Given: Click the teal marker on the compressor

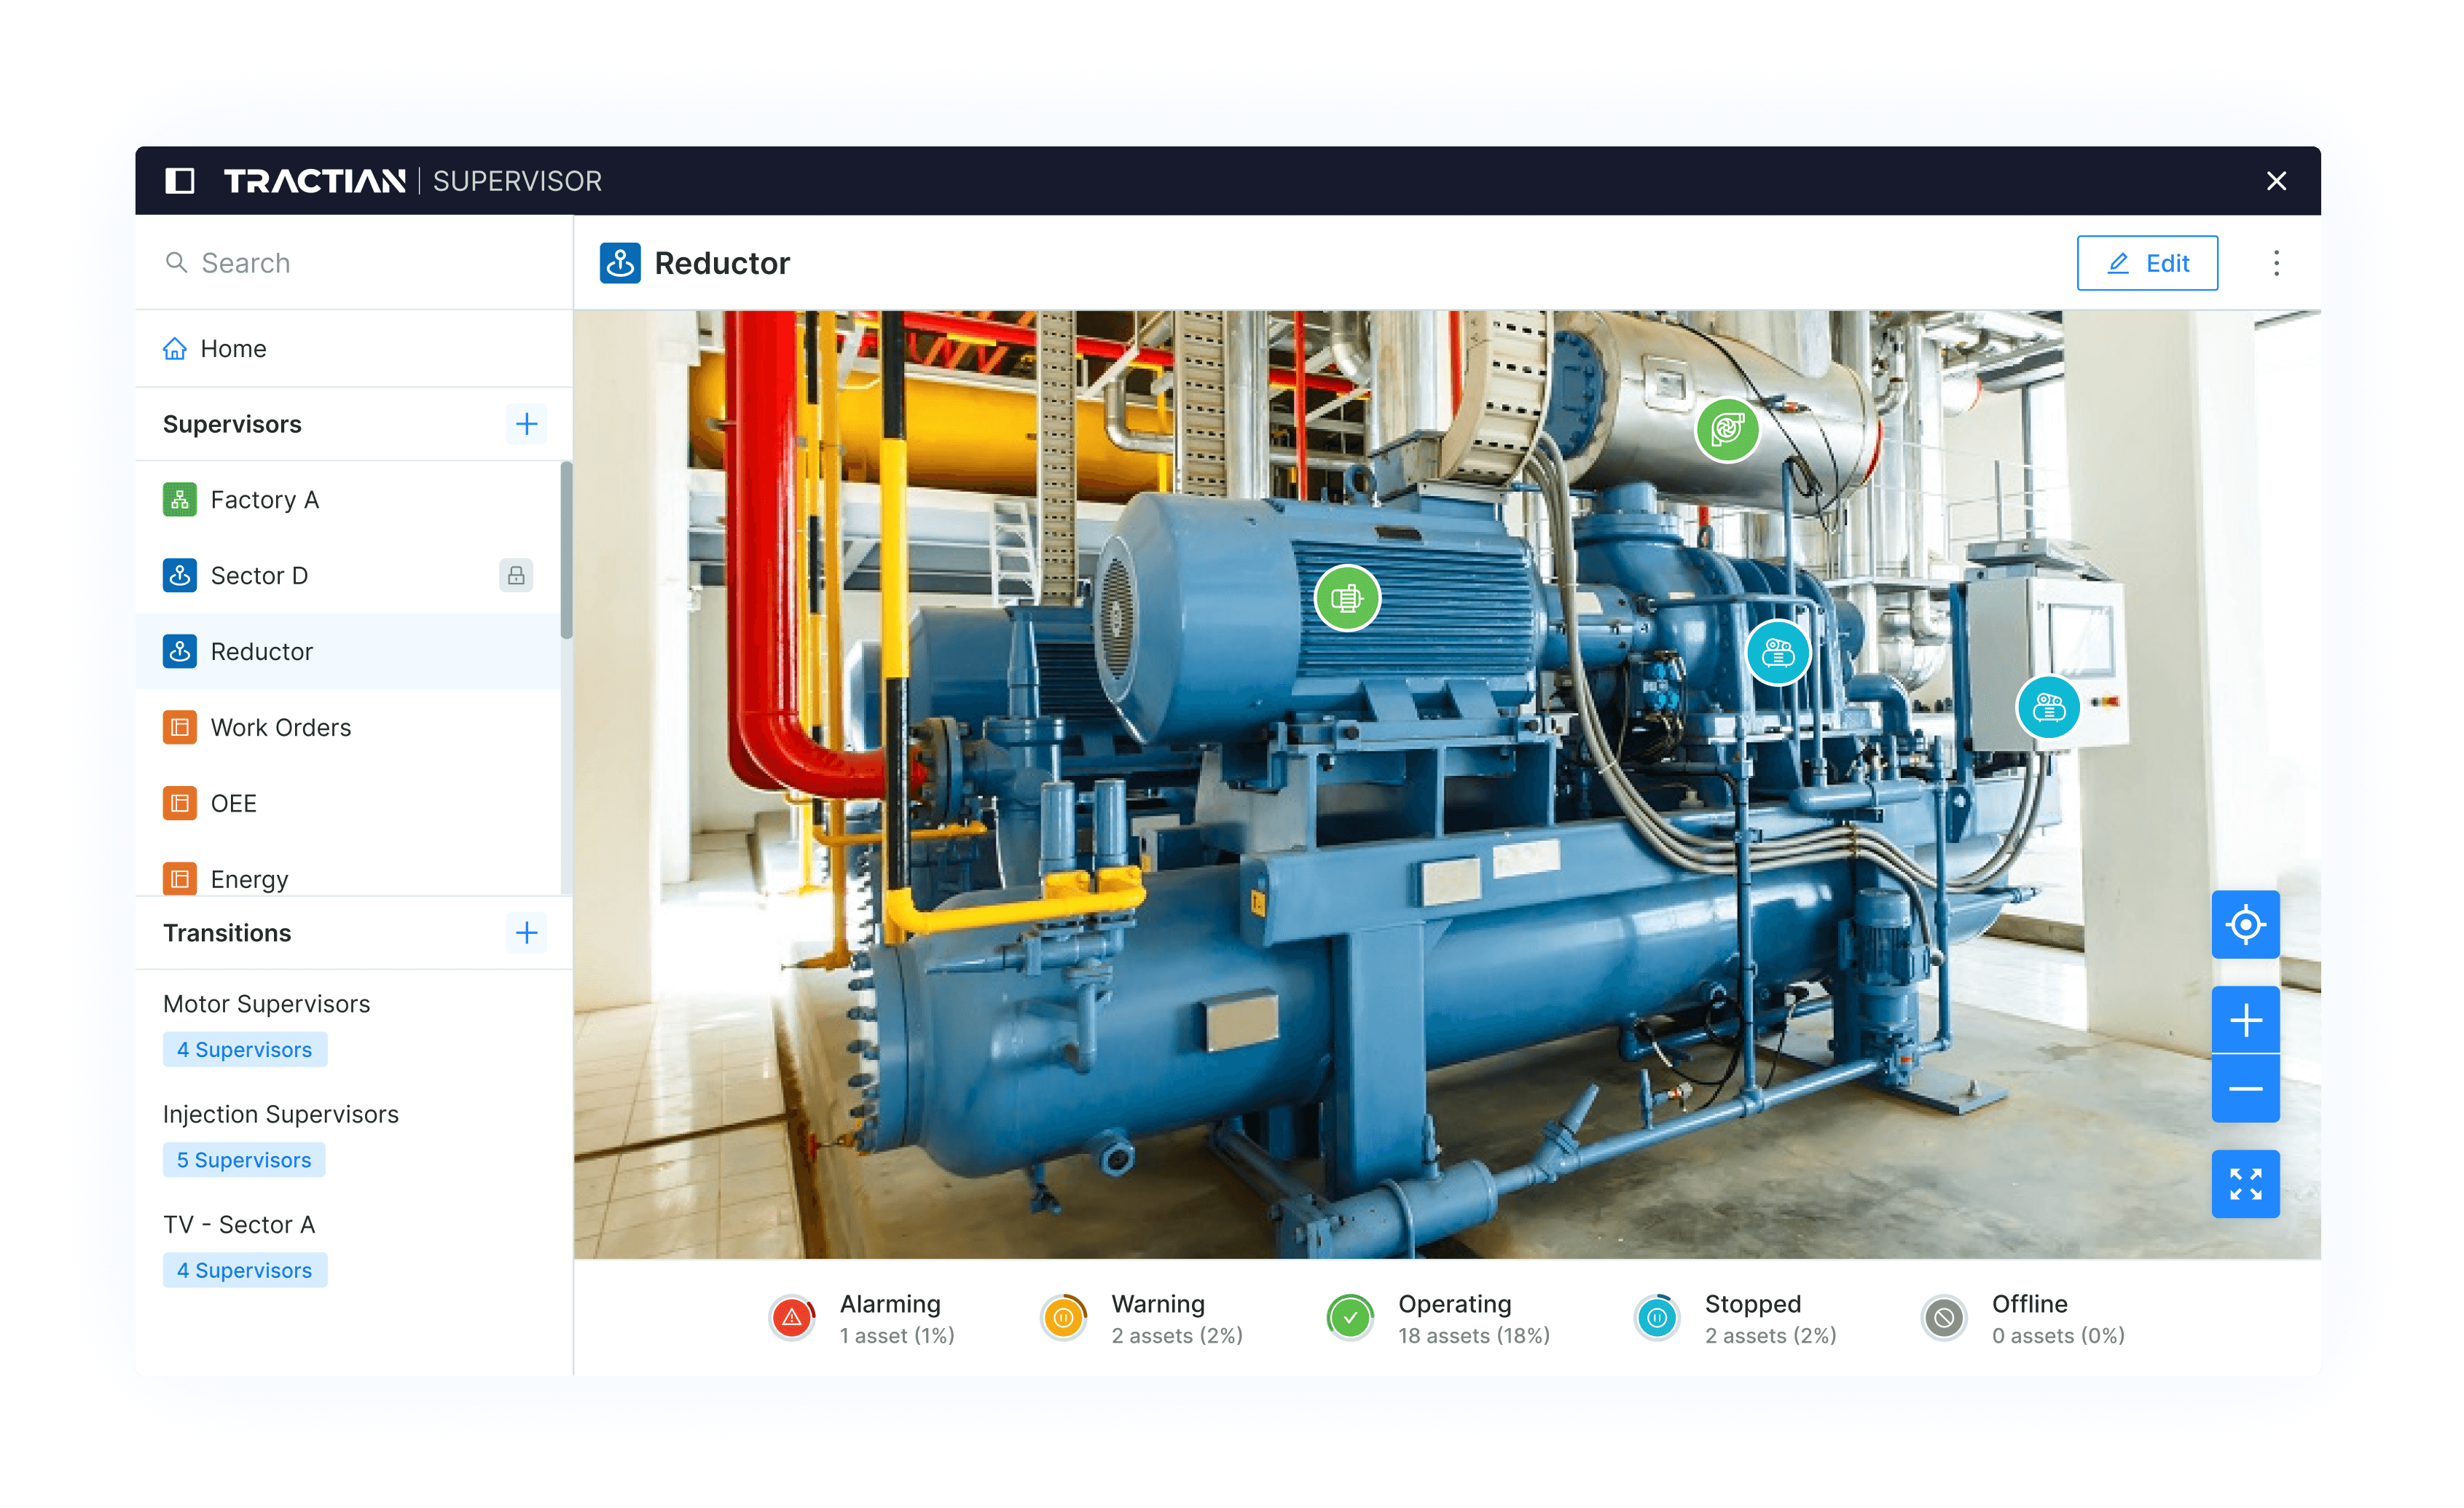Looking at the screenshot, I should coord(1778,653).
